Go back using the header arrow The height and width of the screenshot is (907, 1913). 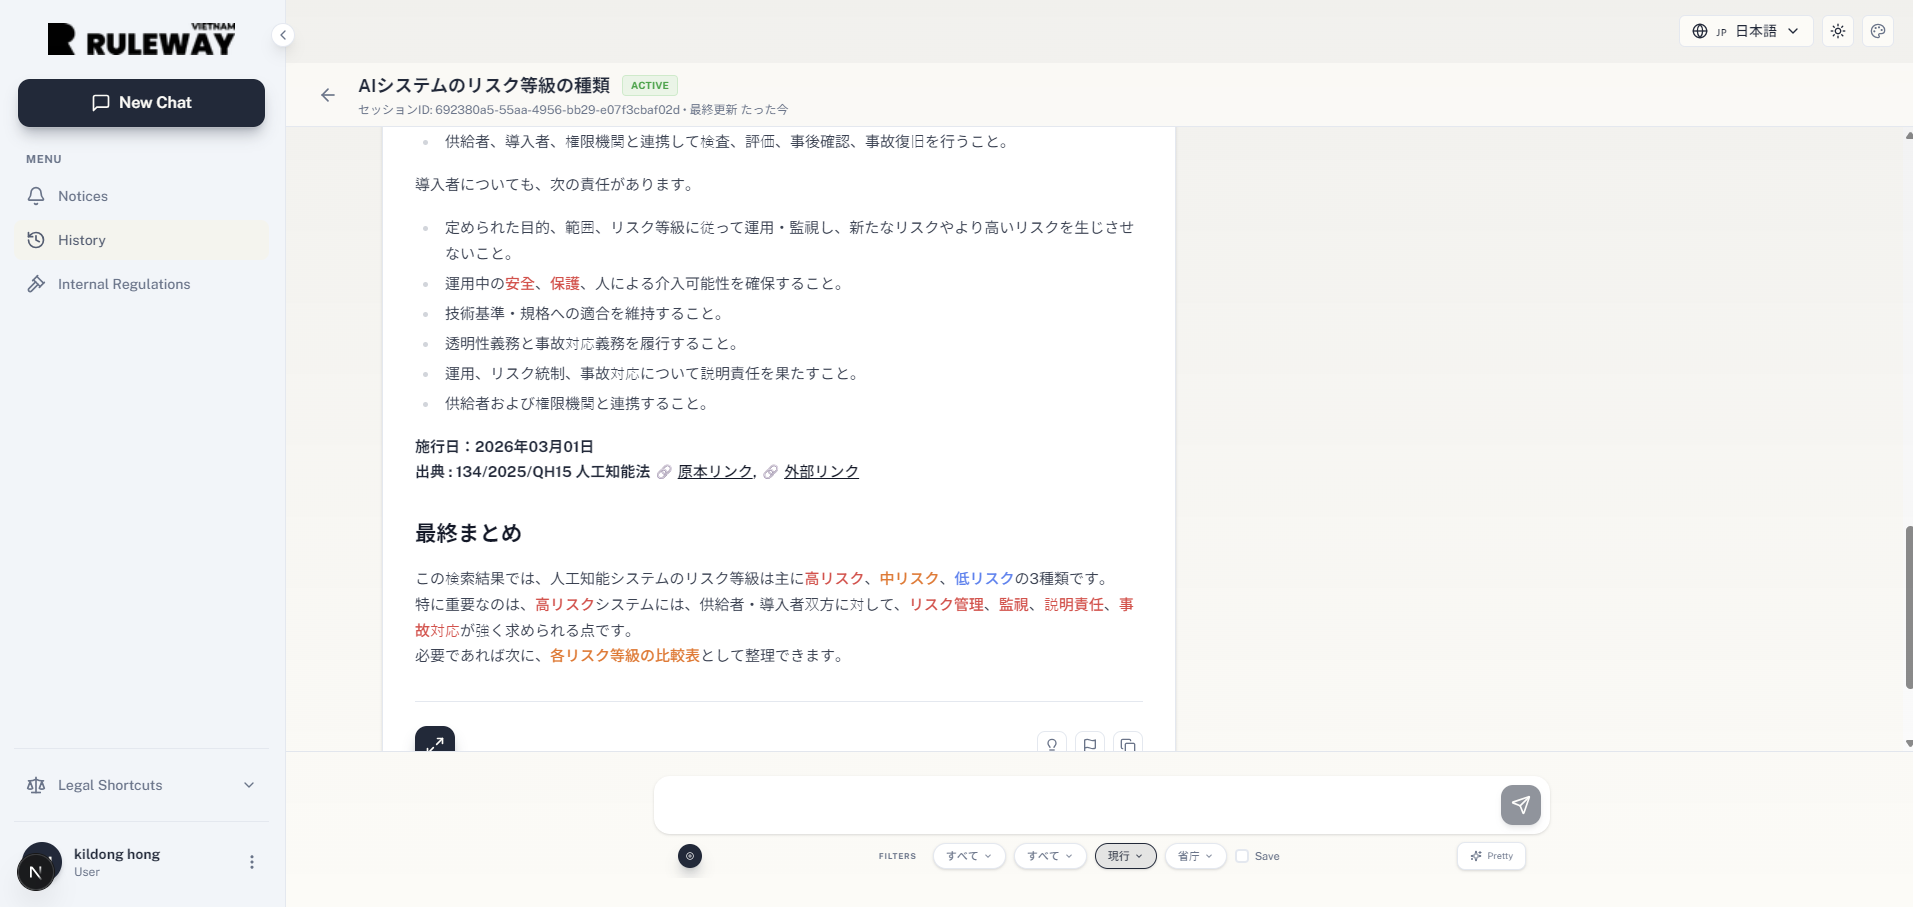point(328,95)
